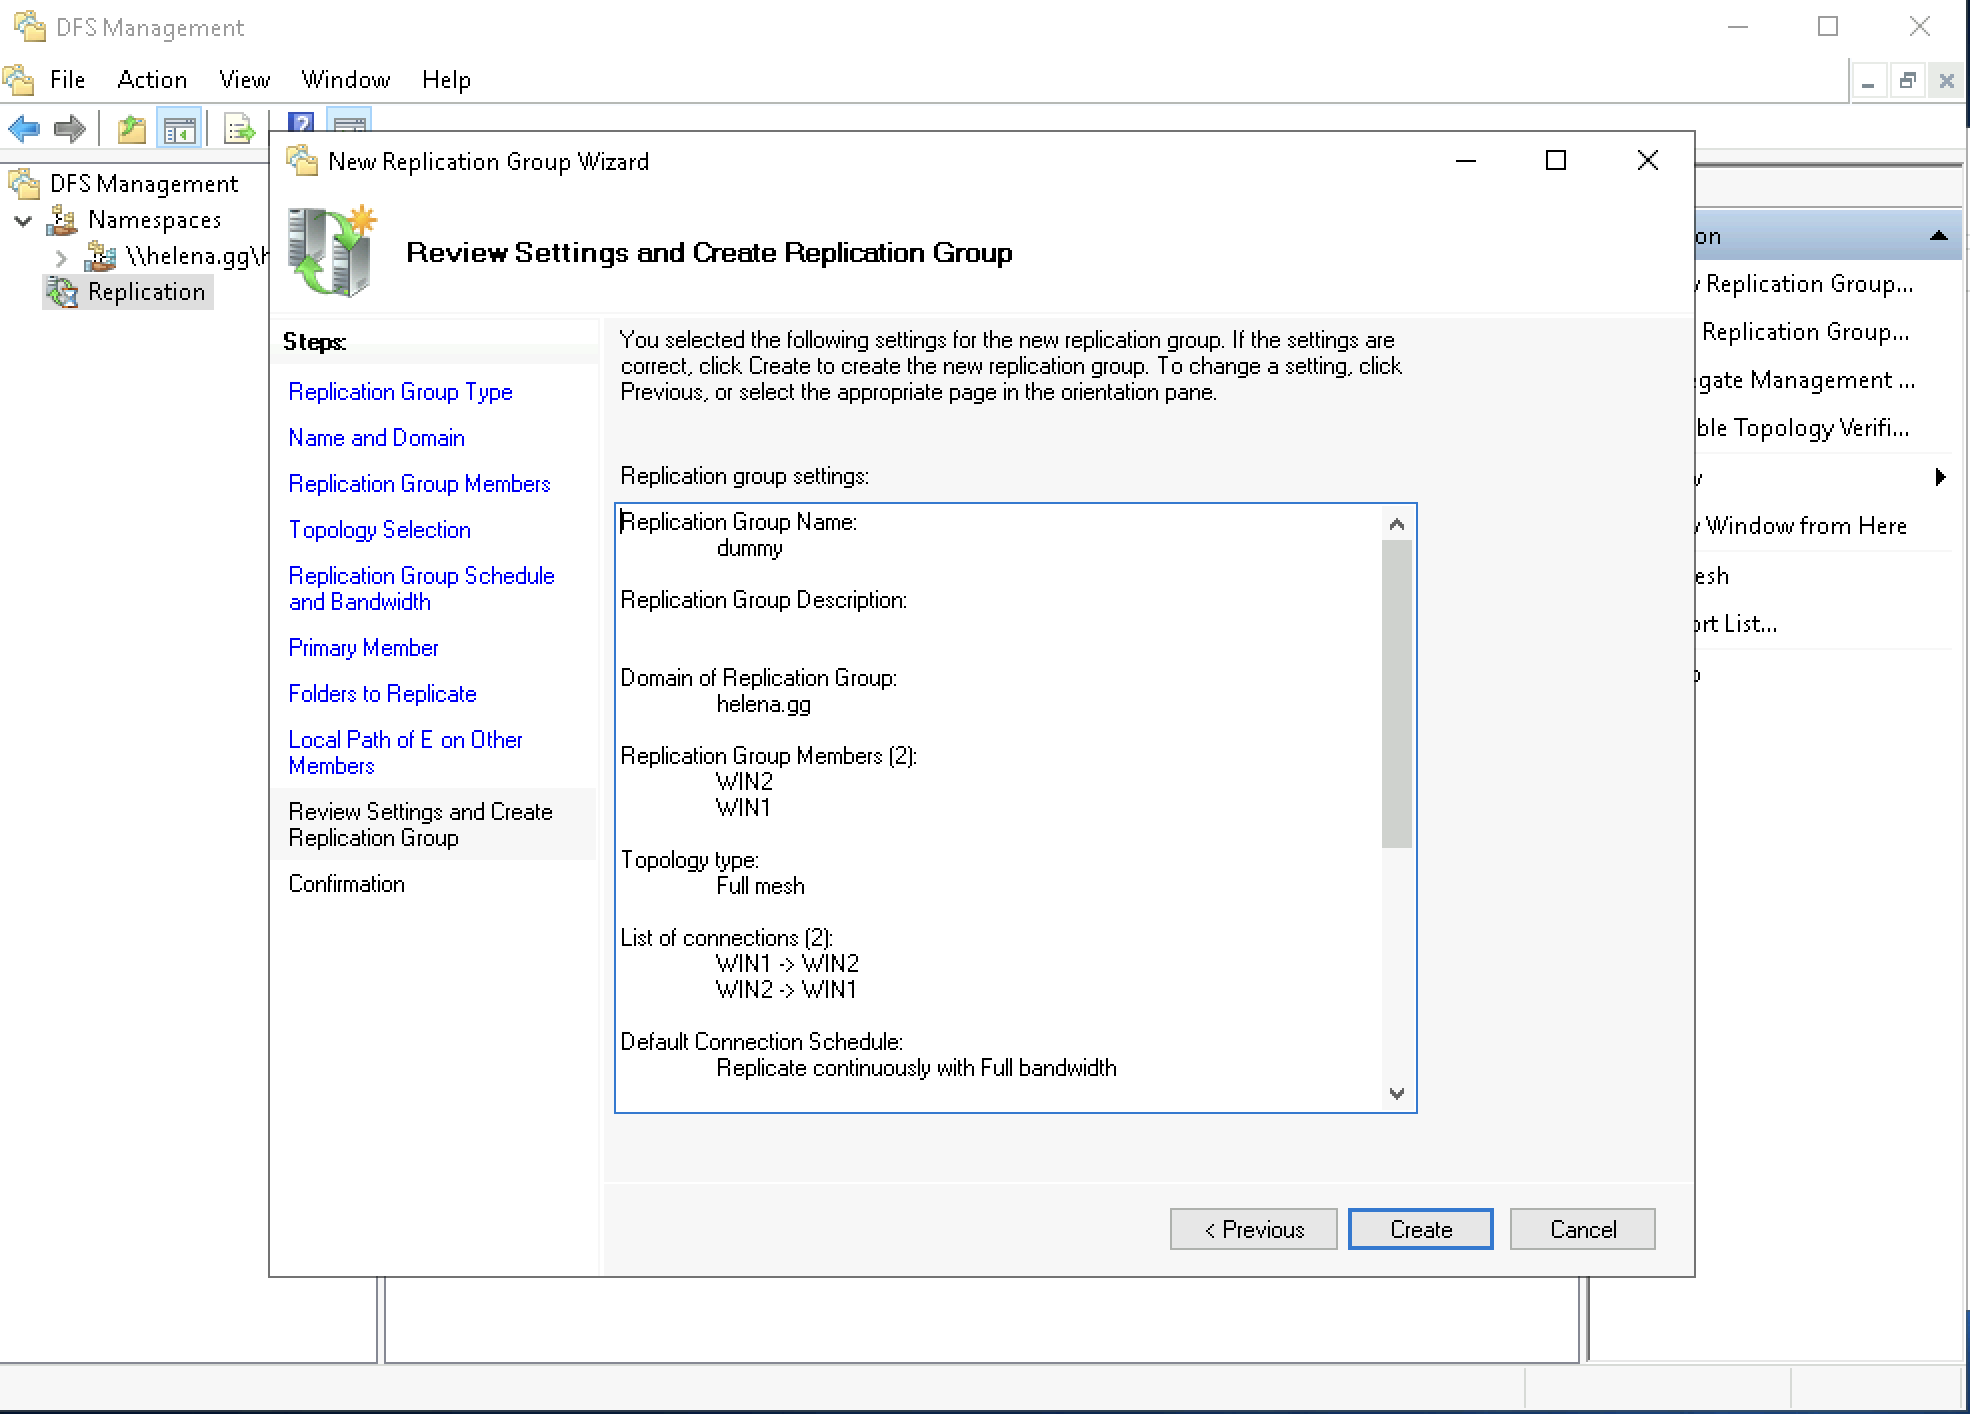1970x1414 pixels.
Task: Go to Topology Selection step
Action: [x=379, y=530]
